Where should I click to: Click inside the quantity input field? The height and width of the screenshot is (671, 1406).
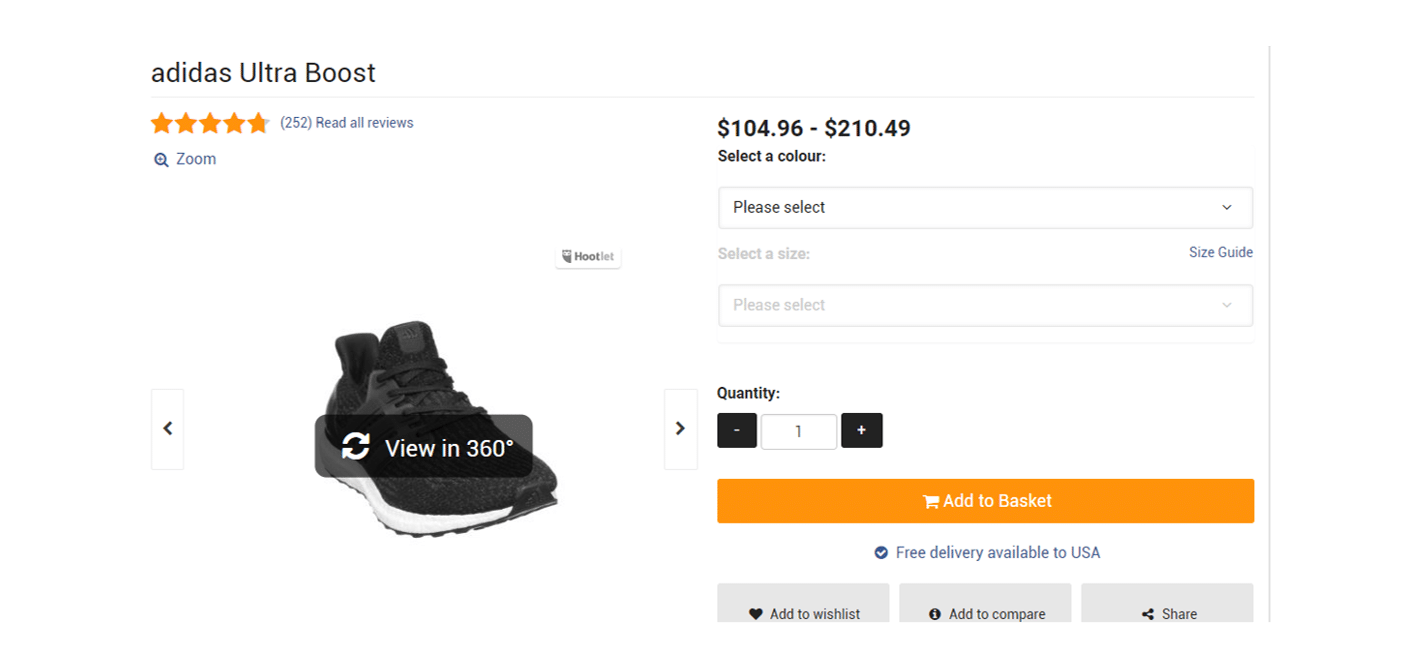coord(798,430)
